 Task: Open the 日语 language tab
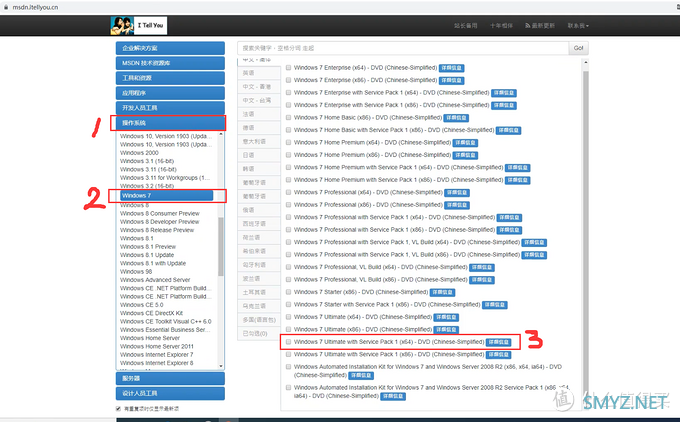point(259,155)
